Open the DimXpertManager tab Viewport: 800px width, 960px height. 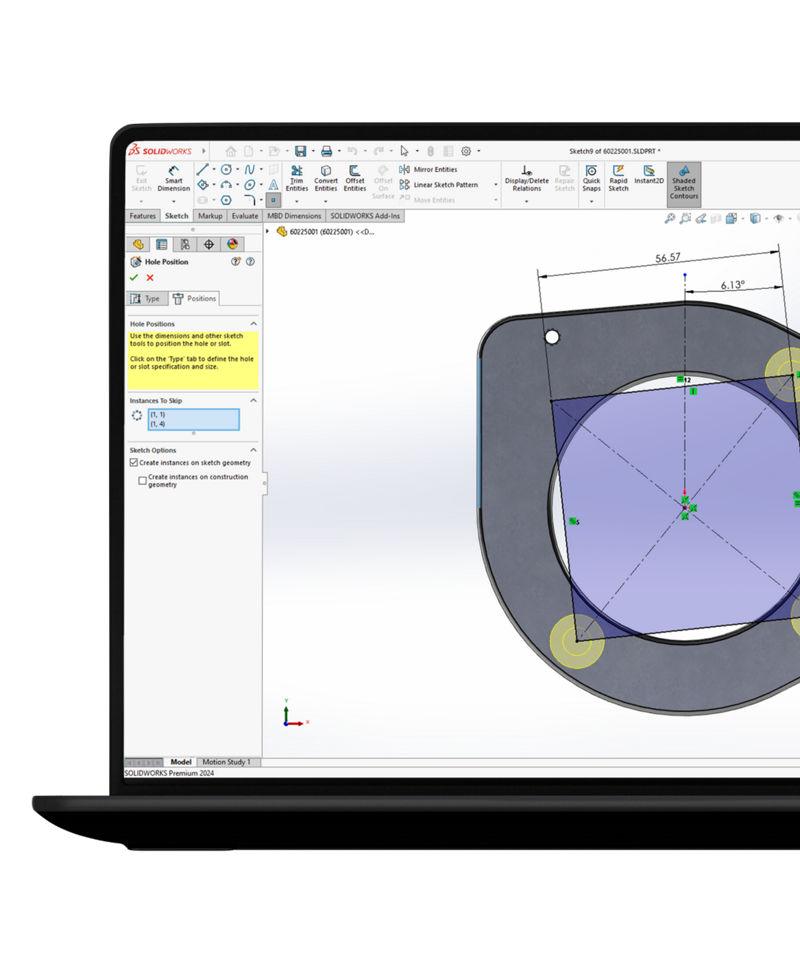[209, 244]
